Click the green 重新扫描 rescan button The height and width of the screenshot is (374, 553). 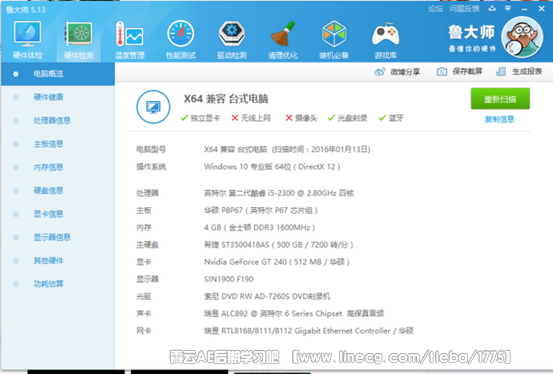click(500, 99)
